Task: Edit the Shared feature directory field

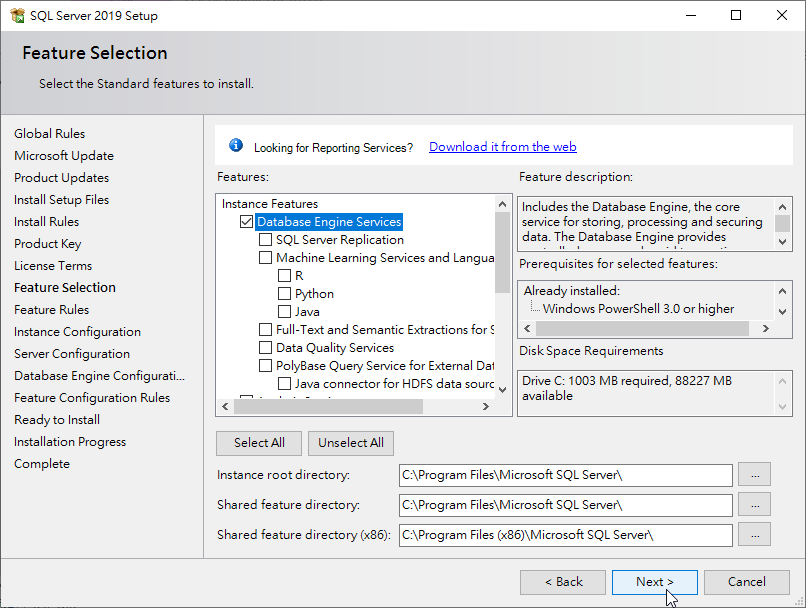Action: coord(565,505)
